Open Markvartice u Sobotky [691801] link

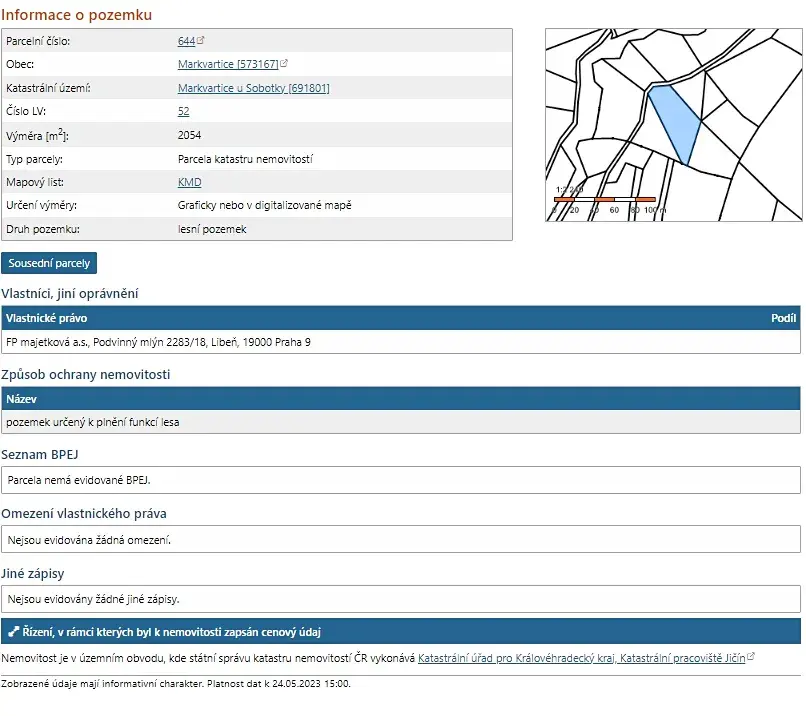pyautogui.click(x=253, y=88)
